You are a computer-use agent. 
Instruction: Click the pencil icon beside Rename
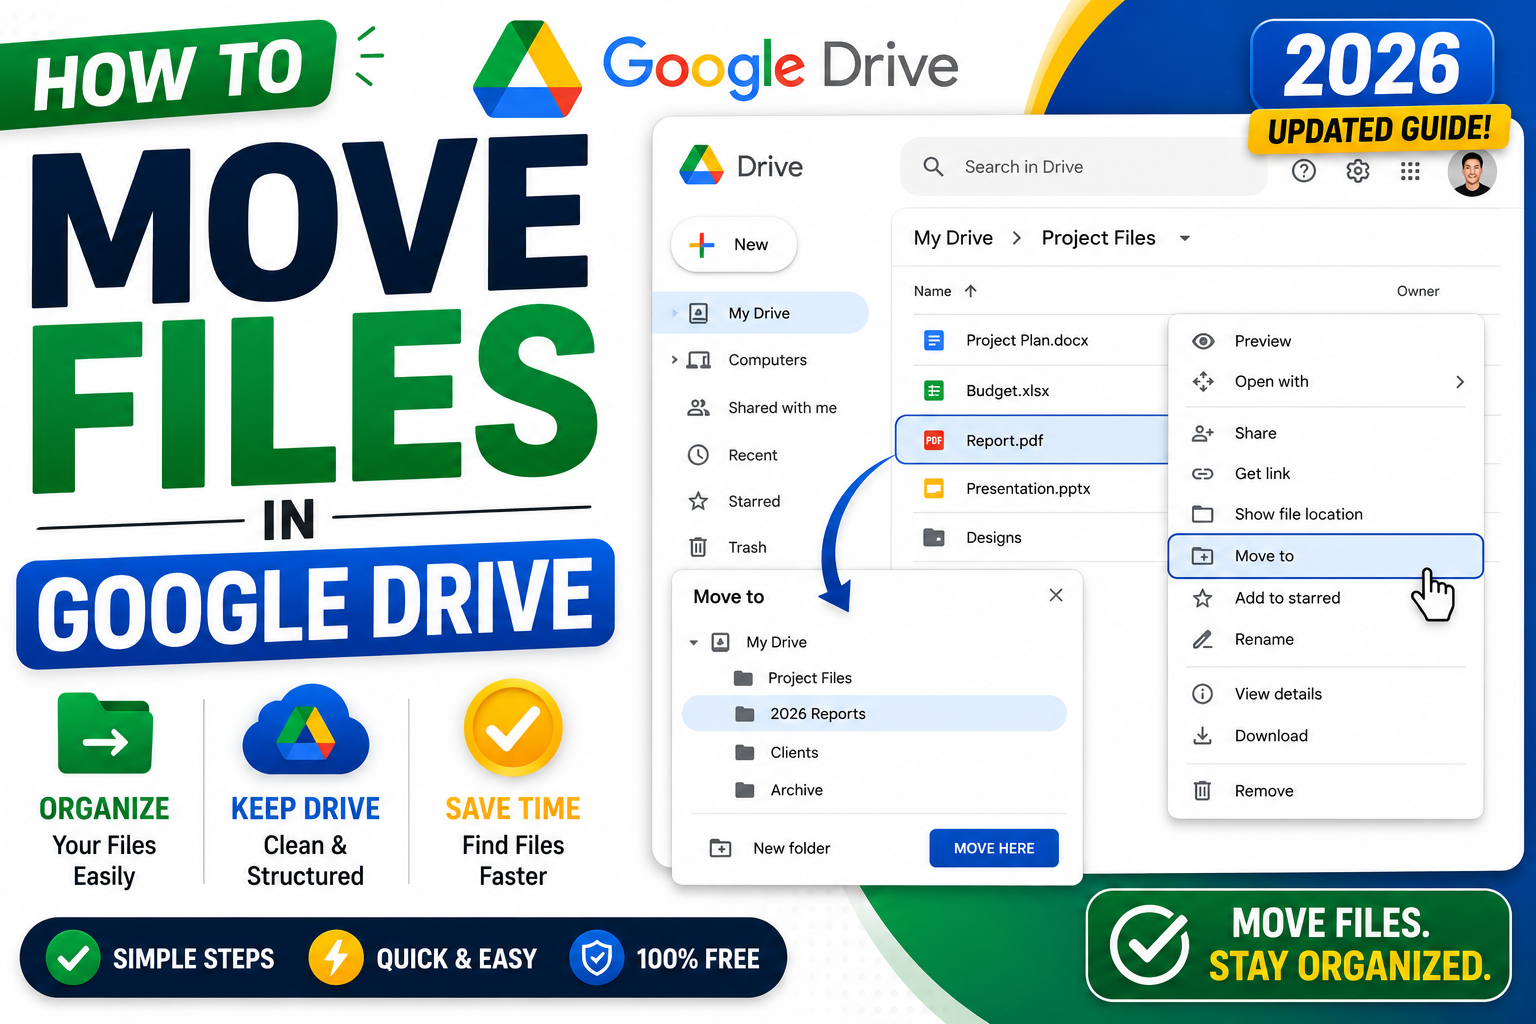tap(1203, 639)
